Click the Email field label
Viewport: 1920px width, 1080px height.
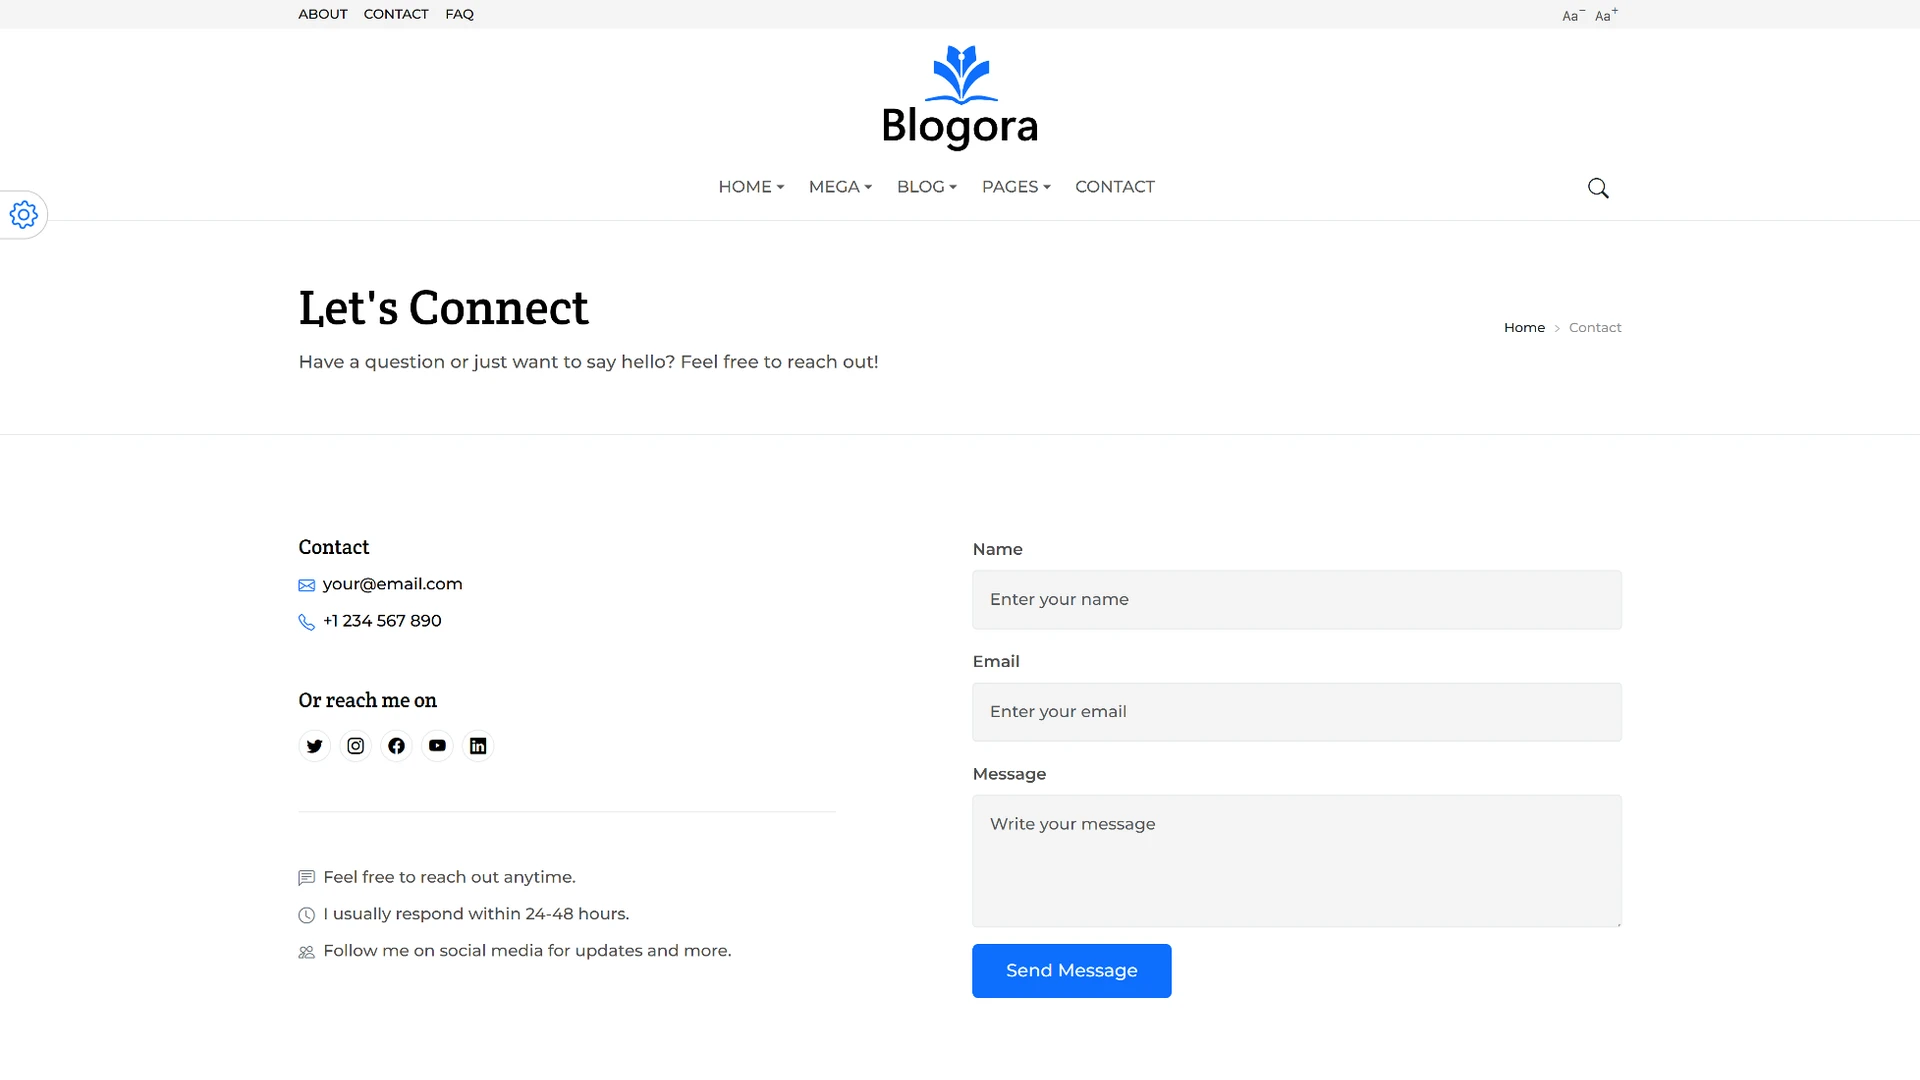[x=996, y=661]
